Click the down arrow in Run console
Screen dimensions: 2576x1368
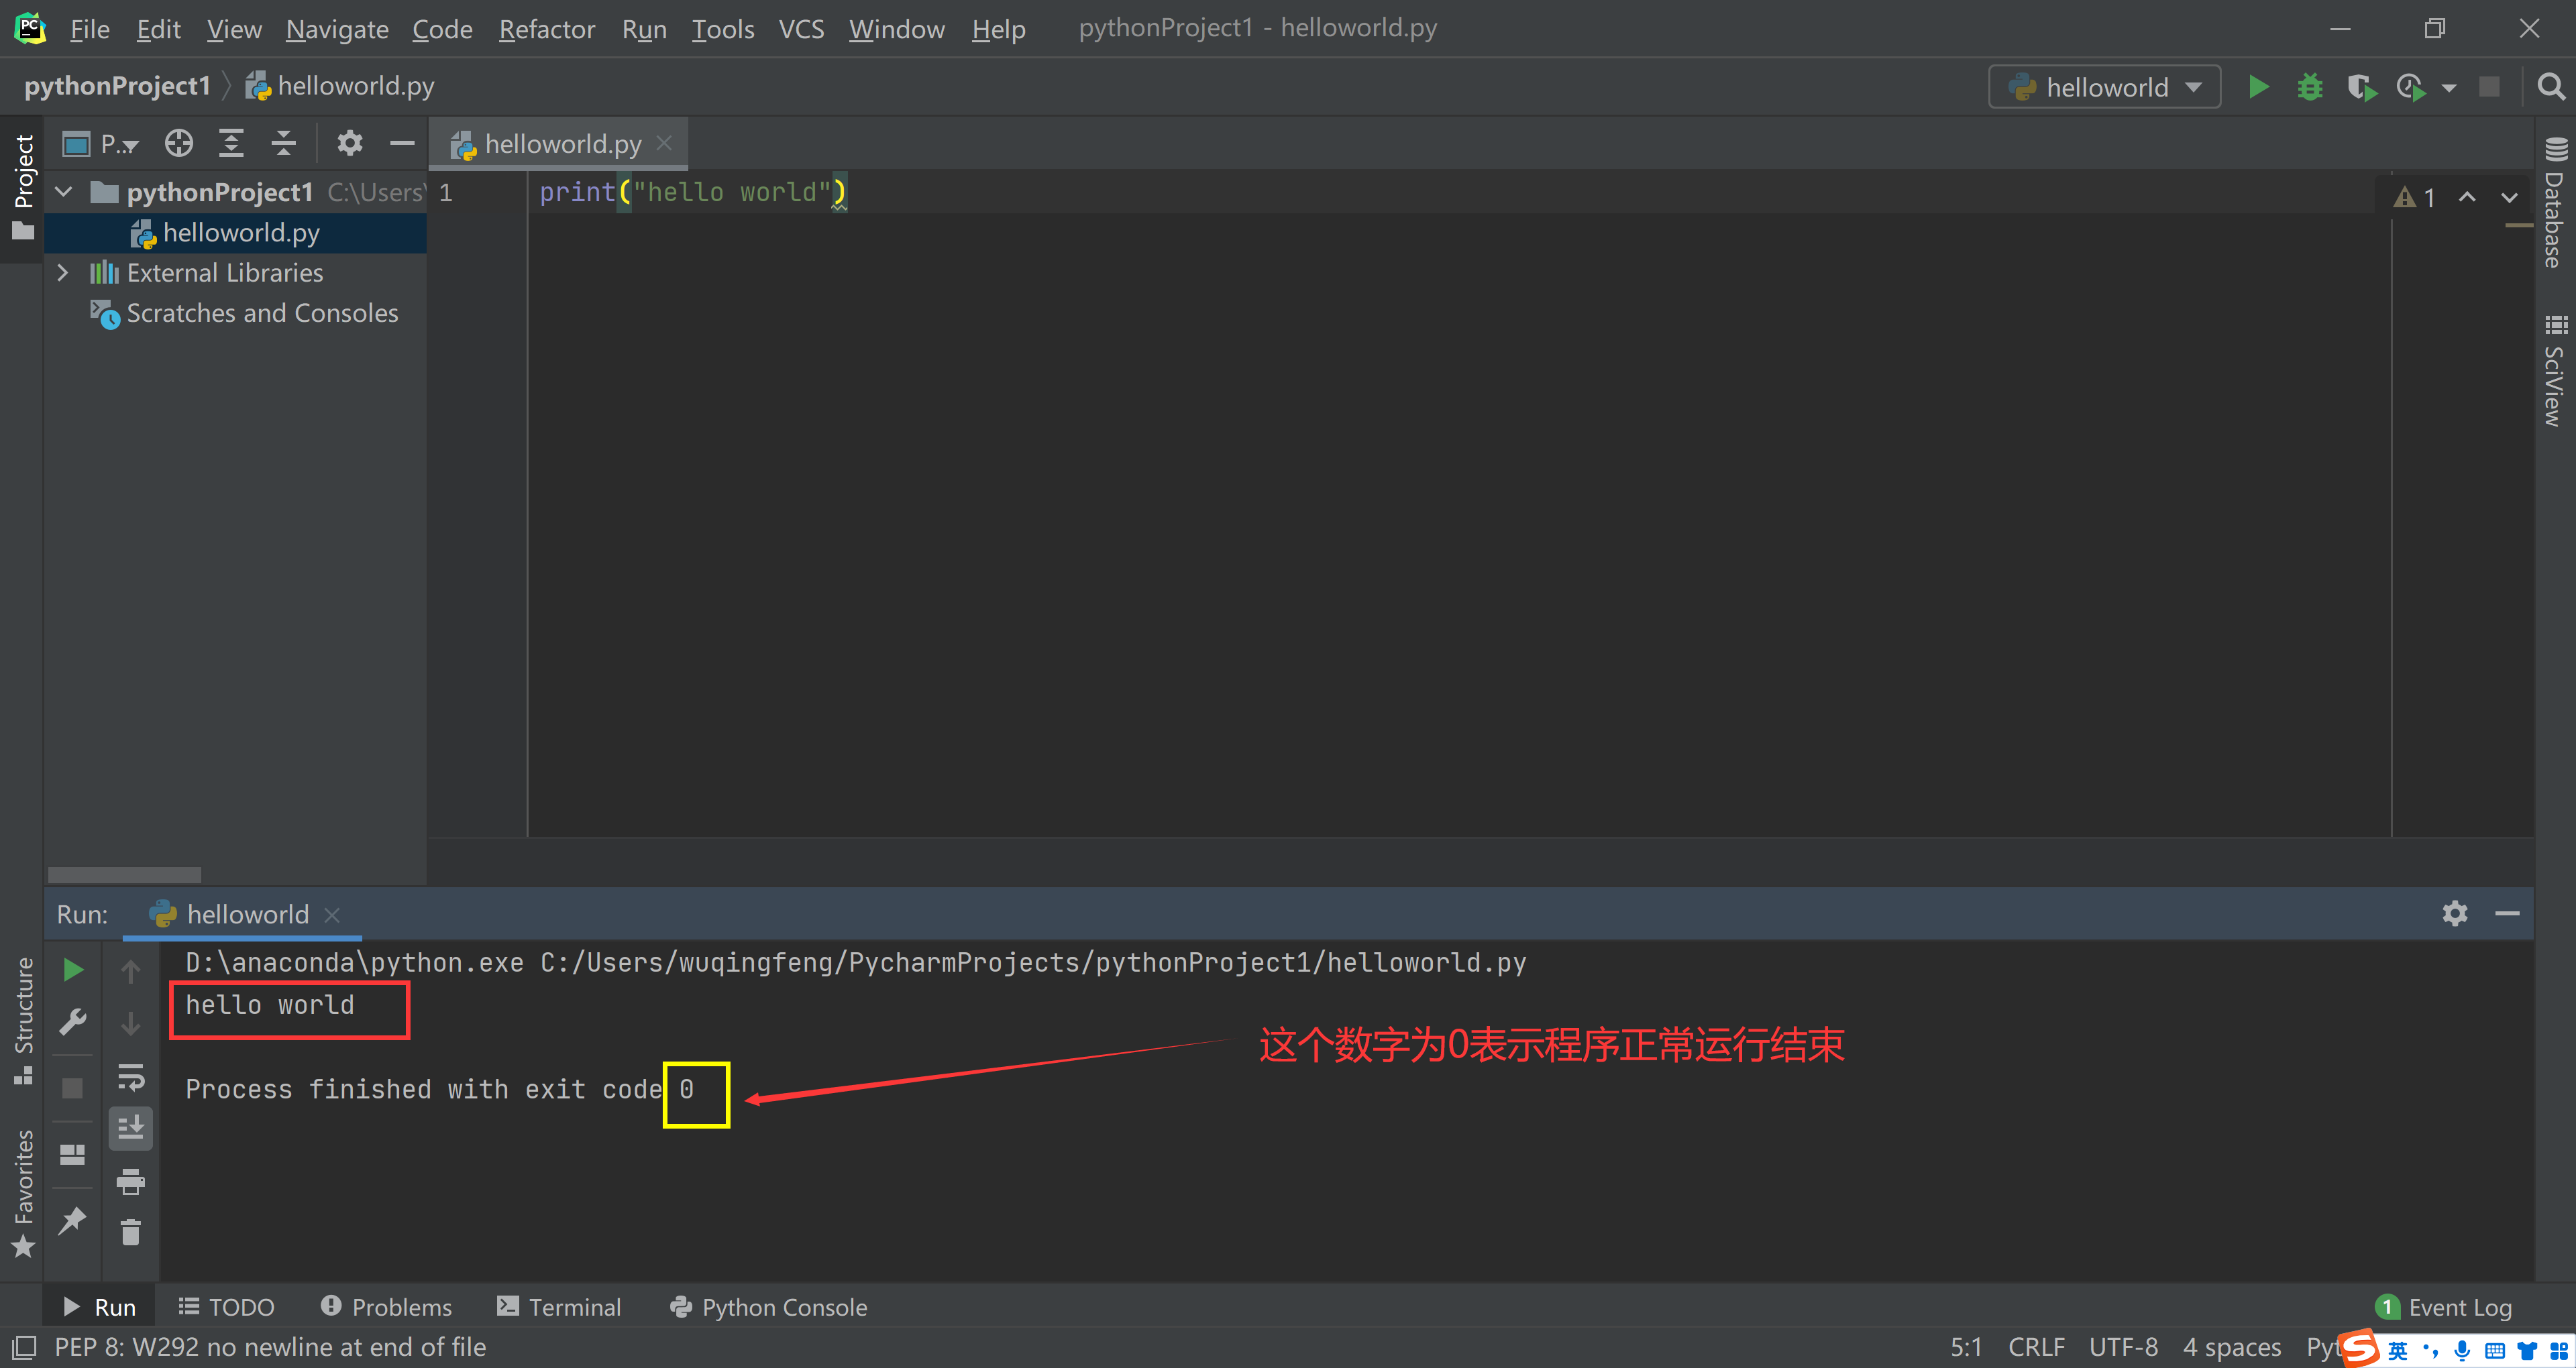point(130,1024)
